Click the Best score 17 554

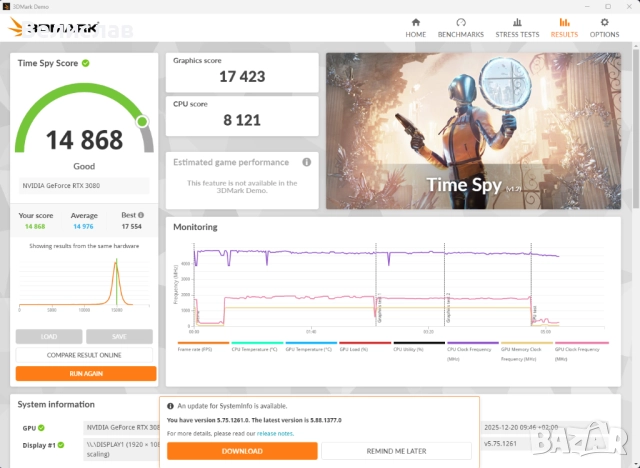[x=131, y=226]
